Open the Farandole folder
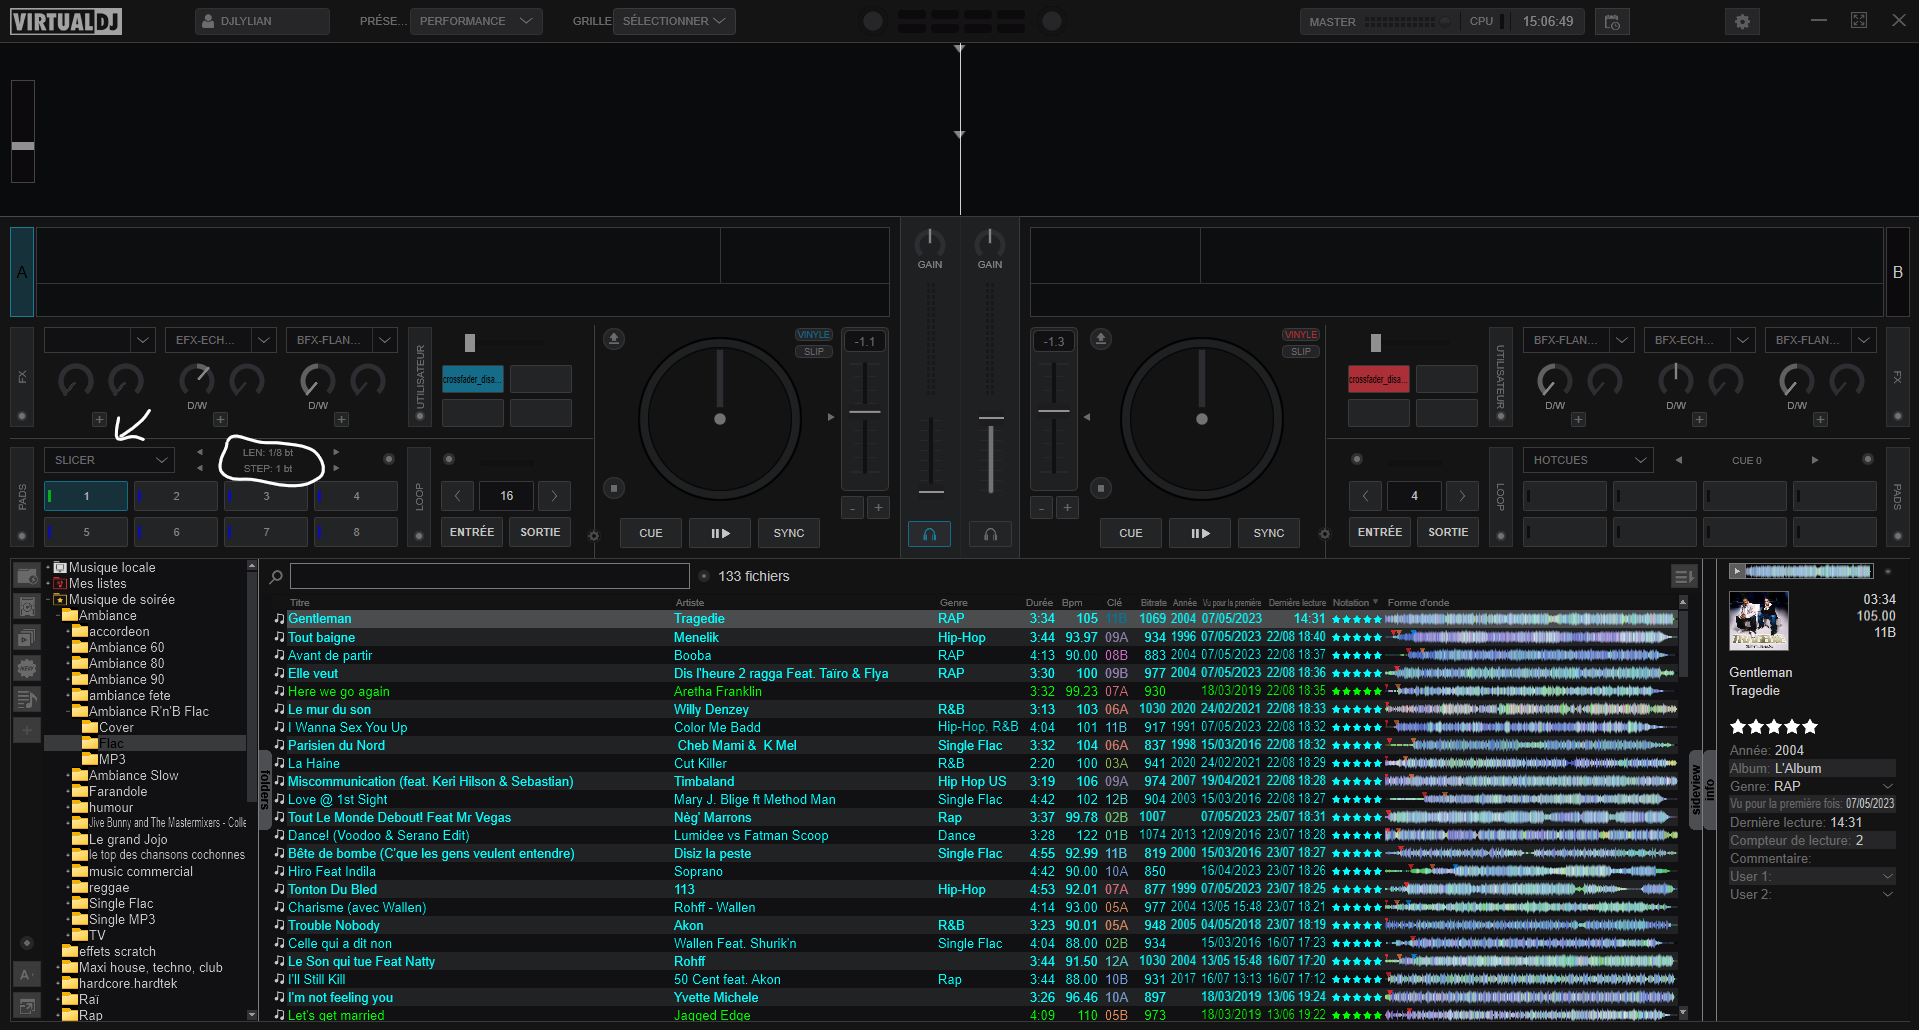1919x1030 pixels. tap(118, 792)
